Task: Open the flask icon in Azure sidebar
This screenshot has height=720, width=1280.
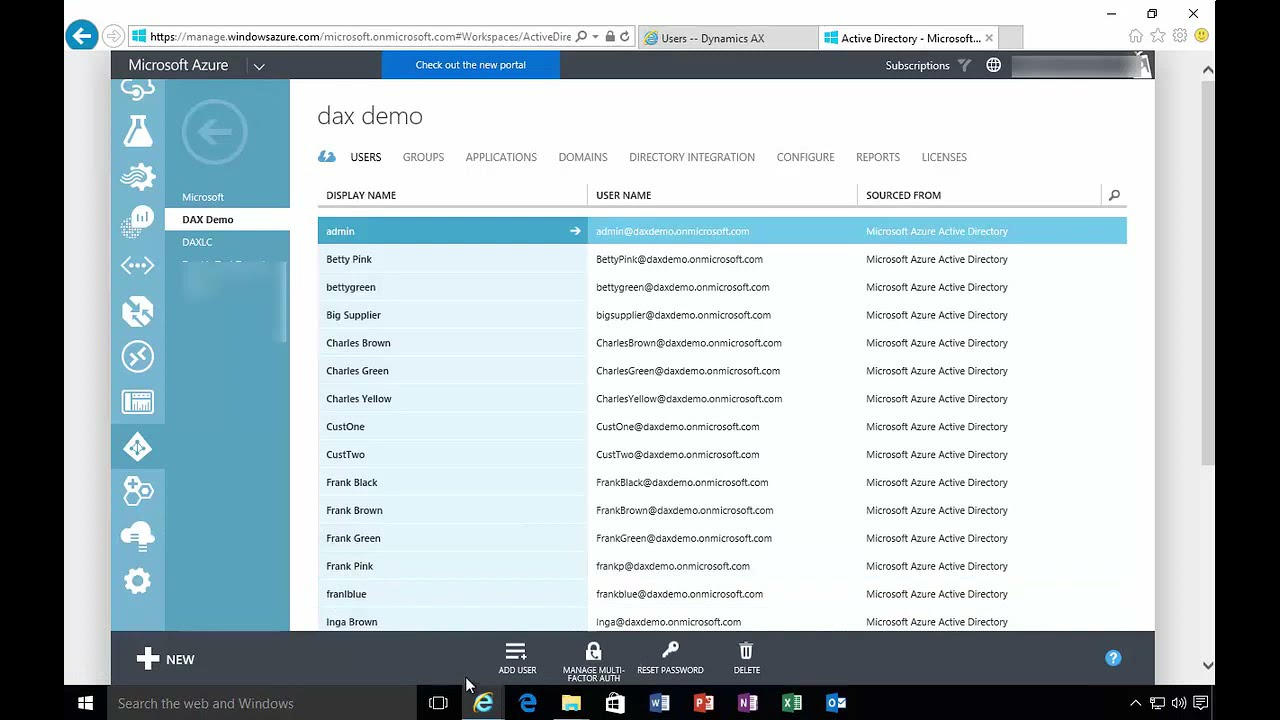Action: pyautogui.click(x=138, y=131)
